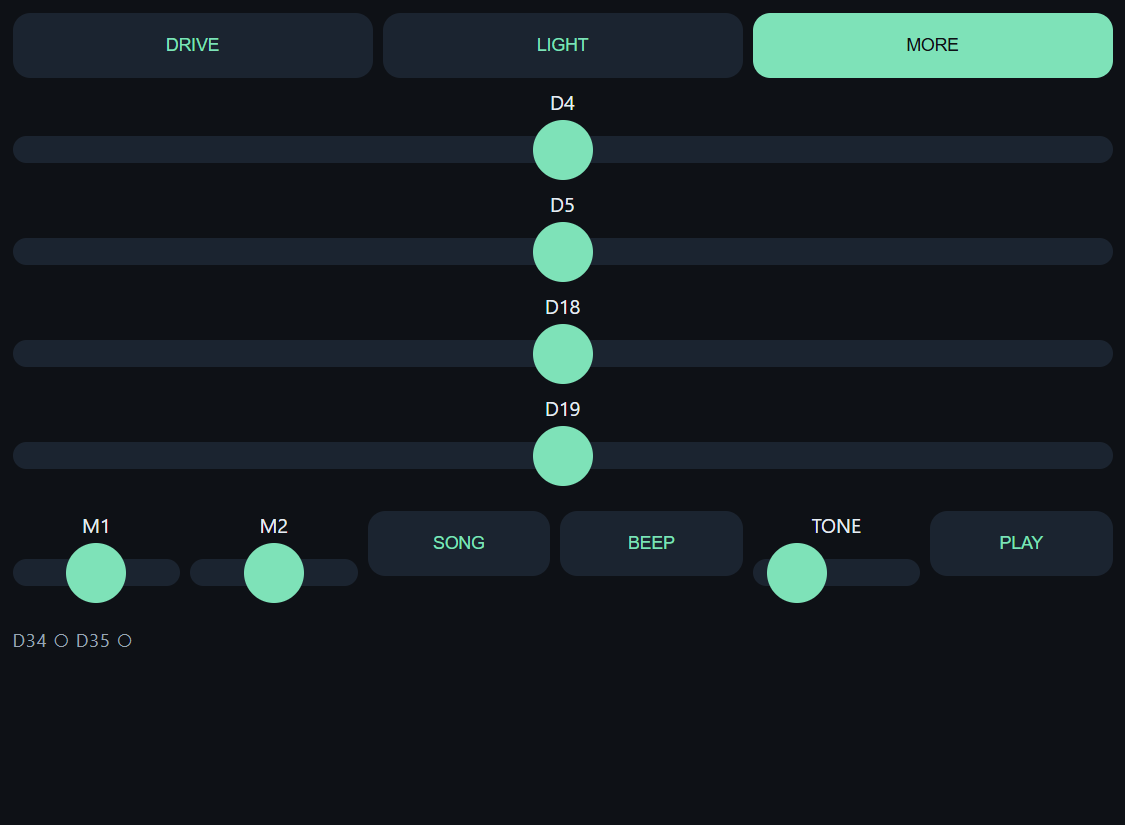This screenshot has height=825, width=1125.
Task: Trigger the BEEP button
Action: [x=651, y=543]
